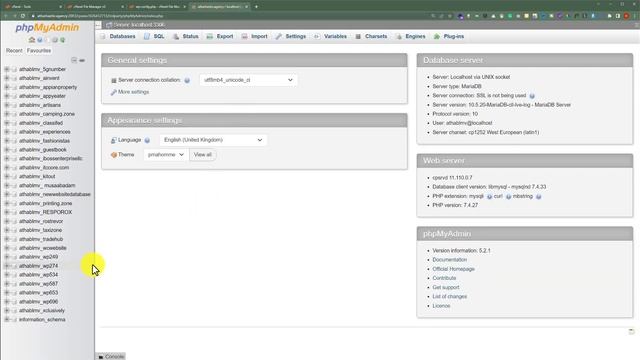Open the Engines tab
Image resolution: width=640 pixels, height=360 pixels.
pos(411,36)
